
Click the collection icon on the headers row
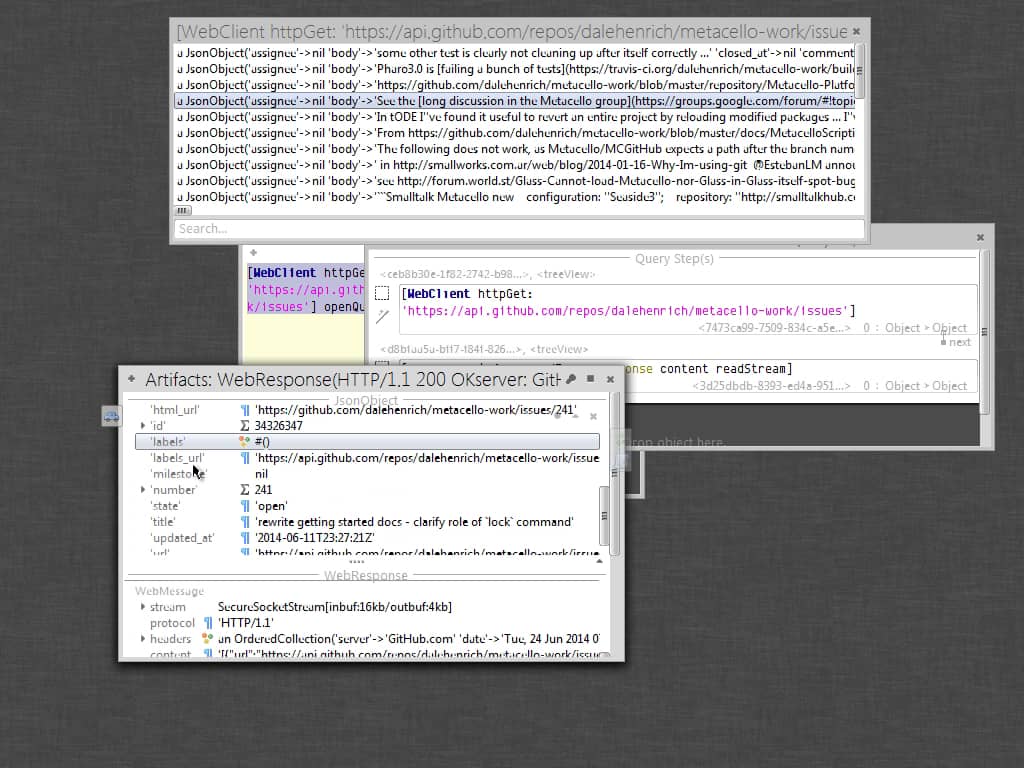pos(207,639)
